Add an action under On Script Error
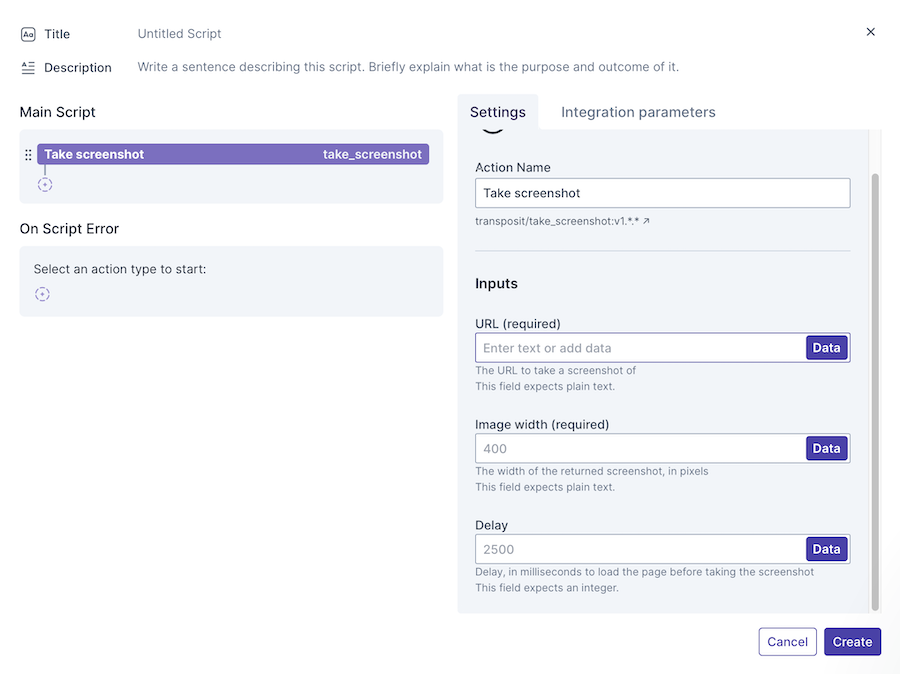This screenshot has height=674, width=900. click(42, 294)
